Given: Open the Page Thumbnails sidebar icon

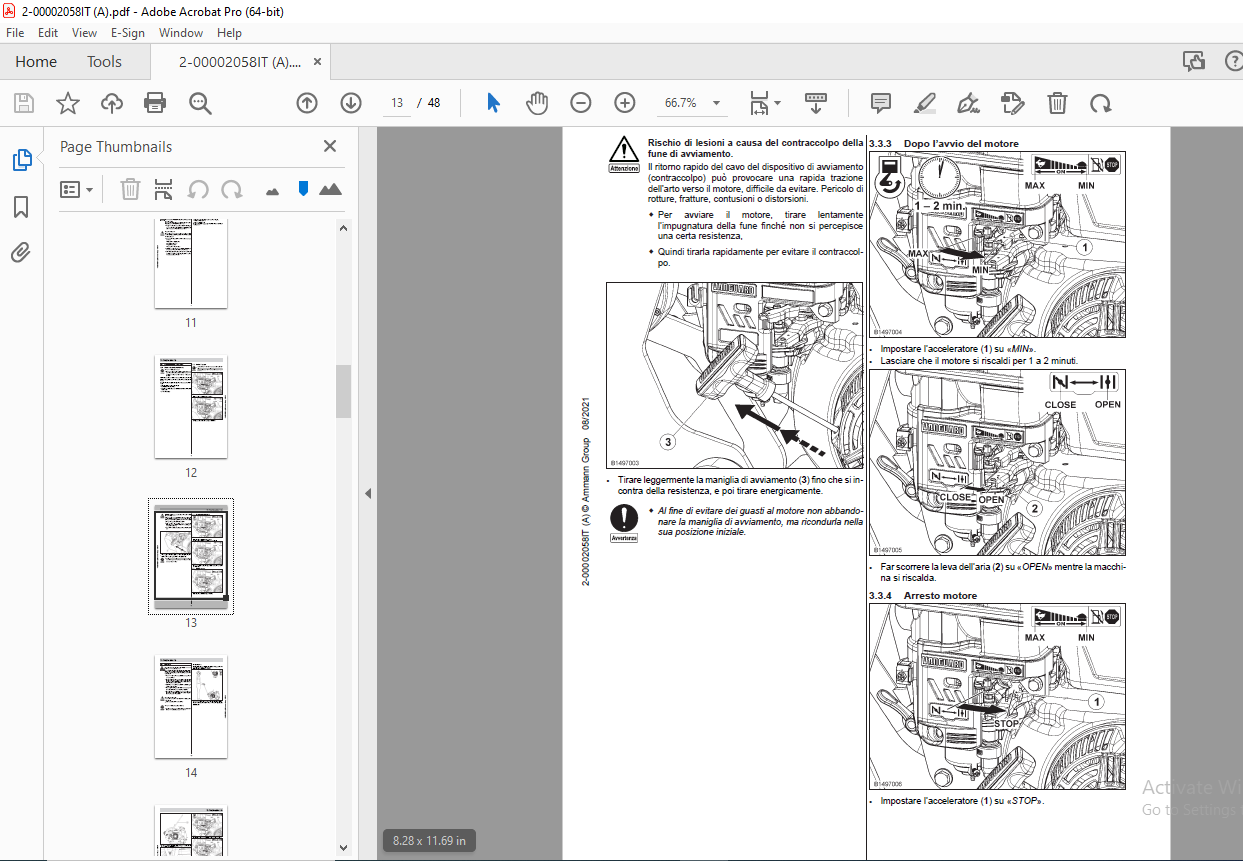Looking at the screenshot, I should click(x=21, y=160).
